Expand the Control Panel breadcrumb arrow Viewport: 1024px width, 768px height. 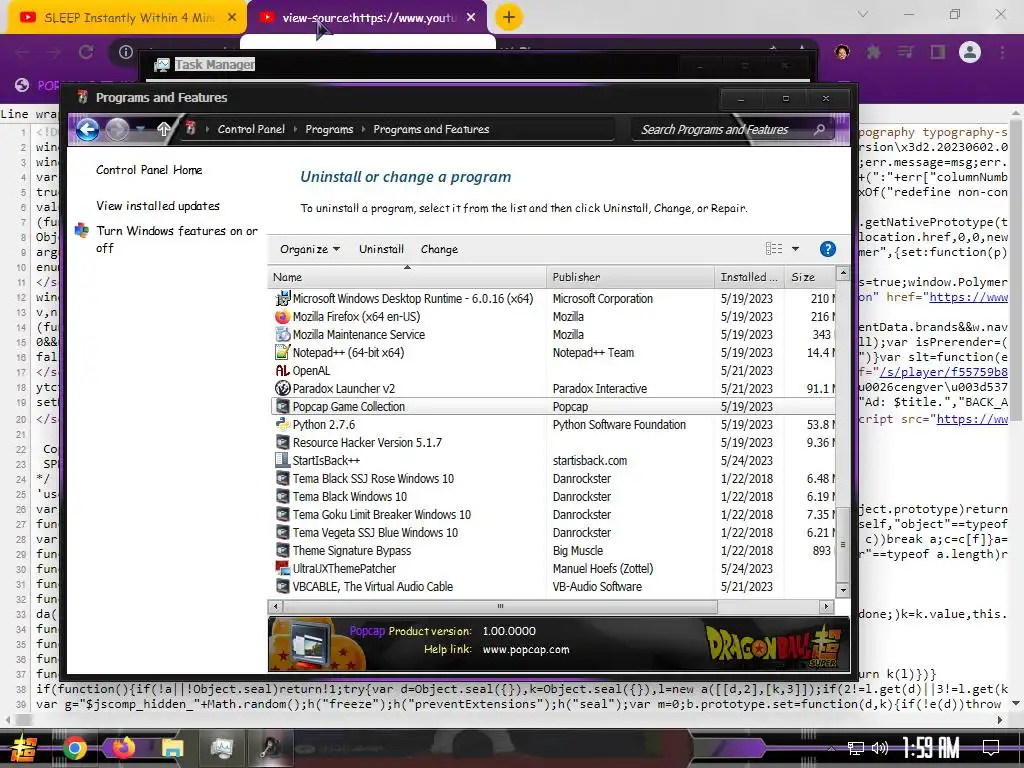click(295, 129)
